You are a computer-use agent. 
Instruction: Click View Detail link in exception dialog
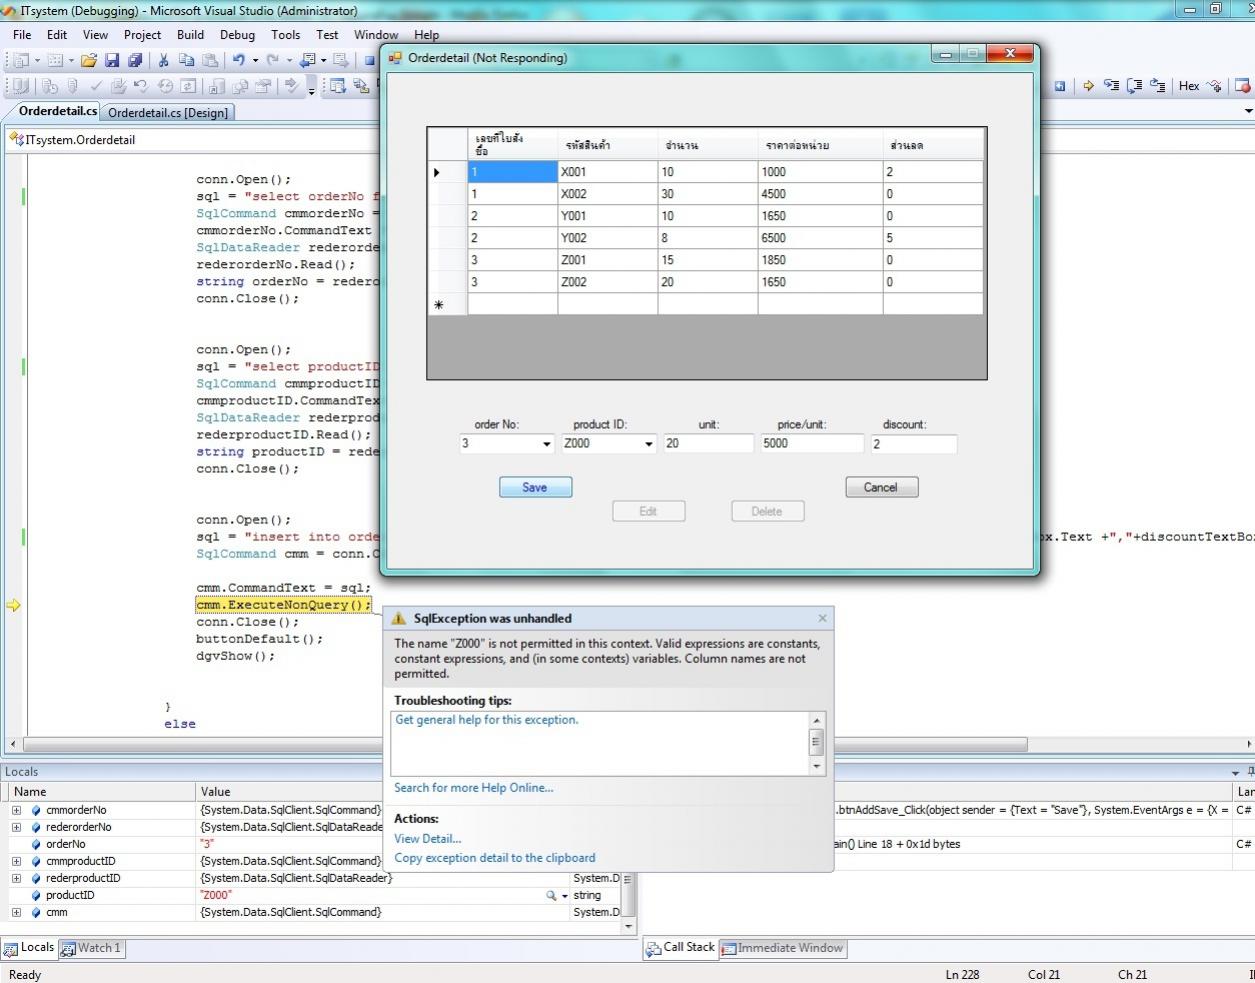(427, 839)
